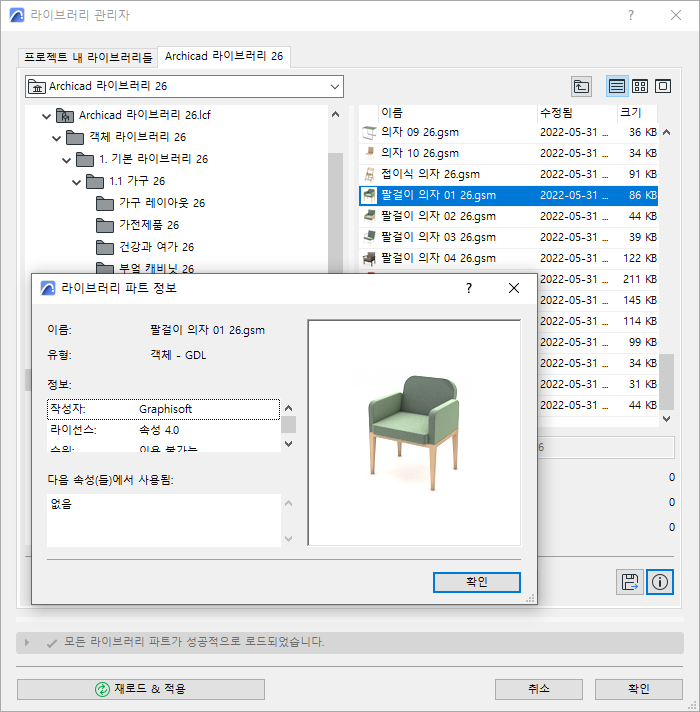Screen dimensions: 700x712
Task: Select 접이식 의자 26.gsm file name
Action: (430, 174)
